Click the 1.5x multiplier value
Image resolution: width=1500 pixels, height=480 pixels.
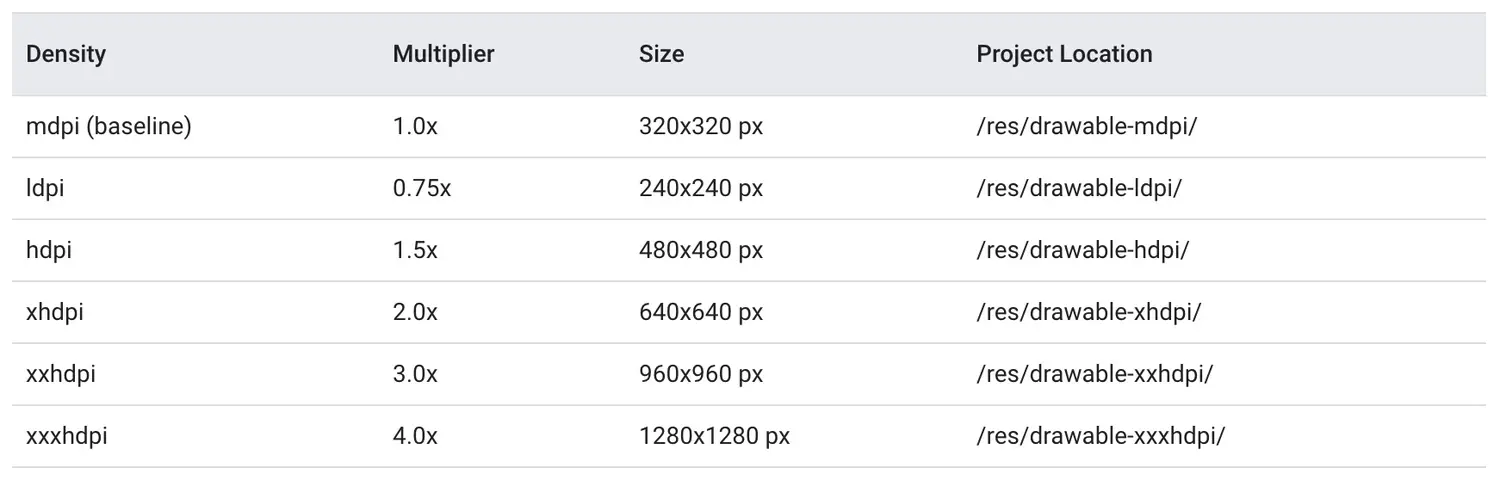pos(415,250)
